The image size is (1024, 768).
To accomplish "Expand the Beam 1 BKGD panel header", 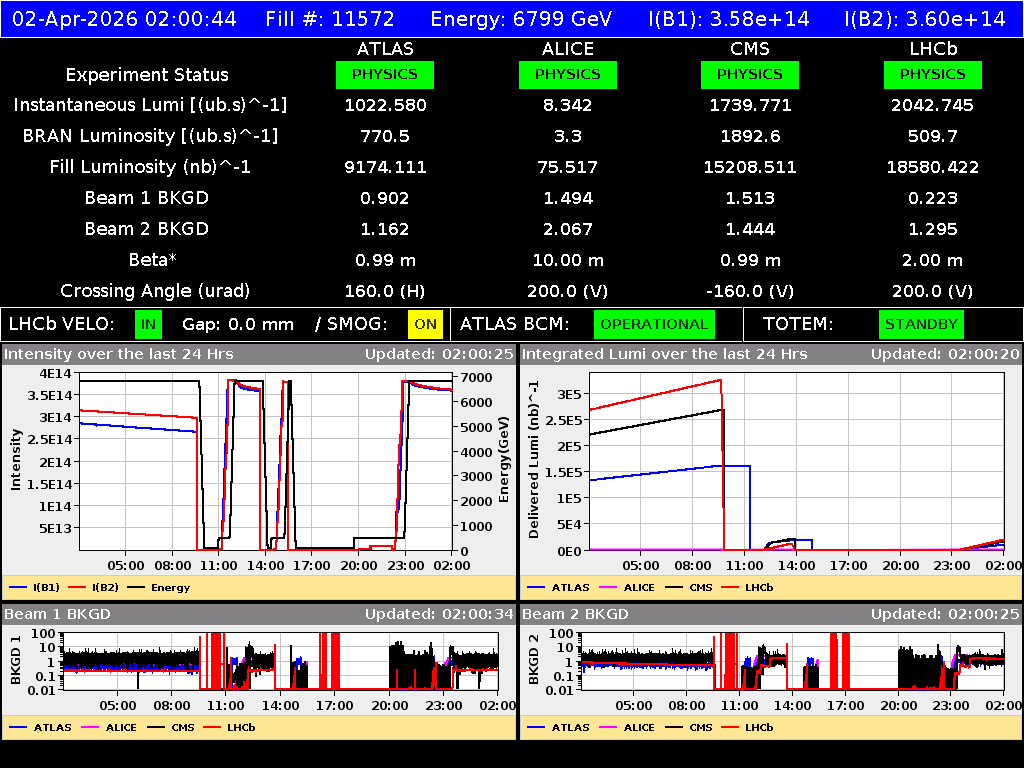I will point(60,614).
